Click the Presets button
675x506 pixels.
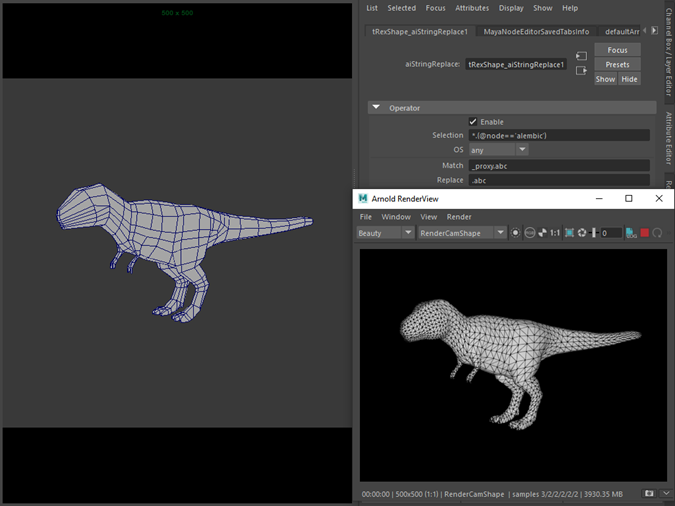coord(617,64)
